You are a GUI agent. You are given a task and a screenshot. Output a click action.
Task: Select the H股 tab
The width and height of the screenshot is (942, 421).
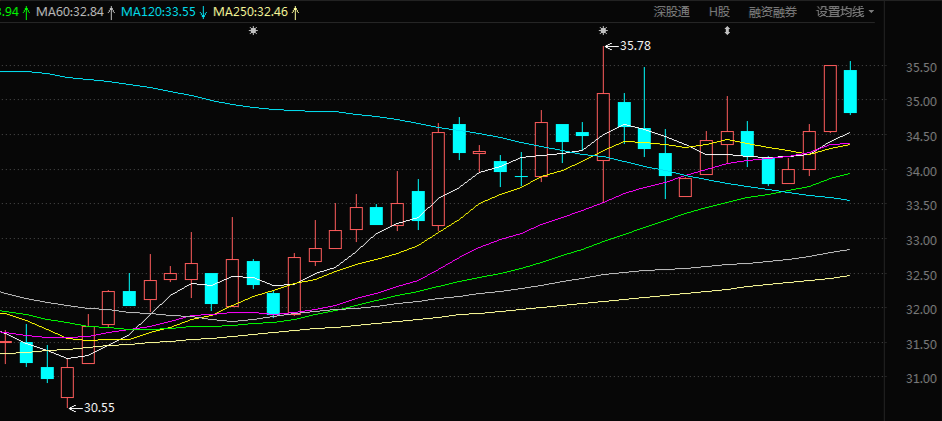[x=719, y=11]
